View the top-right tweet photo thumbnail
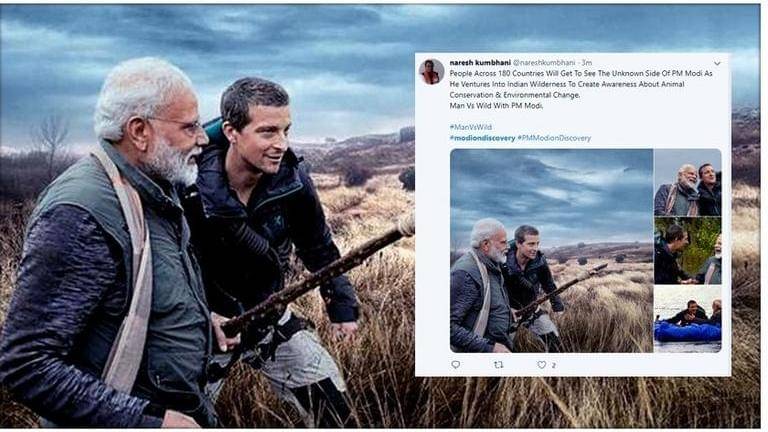The width and height of the screenshot is (768, 432). coord(687,182)
